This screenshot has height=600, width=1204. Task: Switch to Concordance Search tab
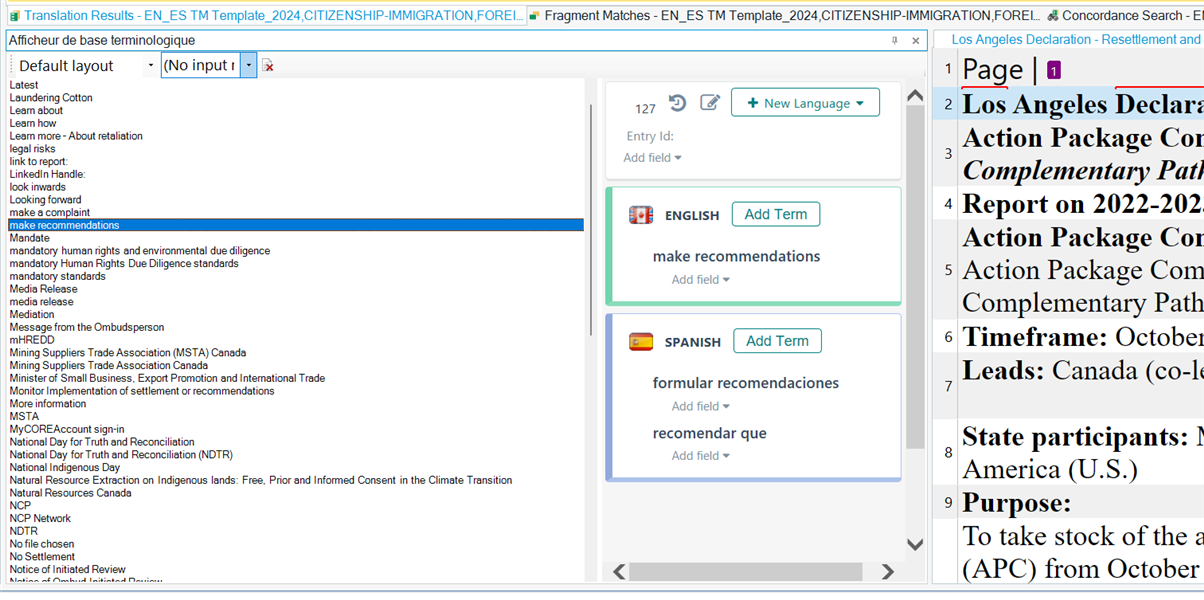[1125, 15]
